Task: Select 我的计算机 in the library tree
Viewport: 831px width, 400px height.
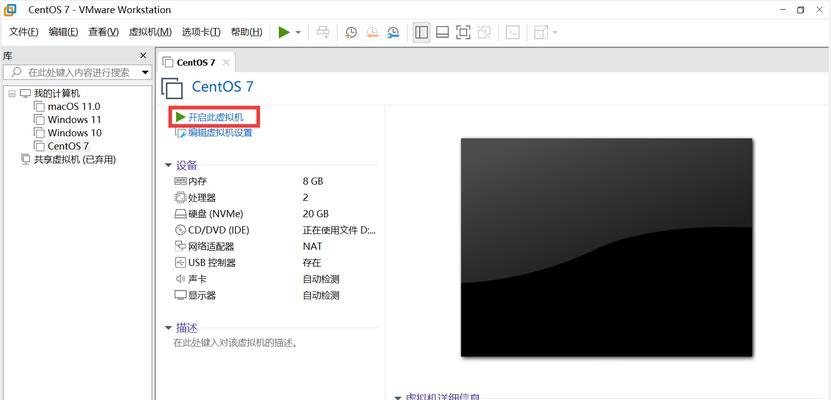Action: [x=56, y=93]
